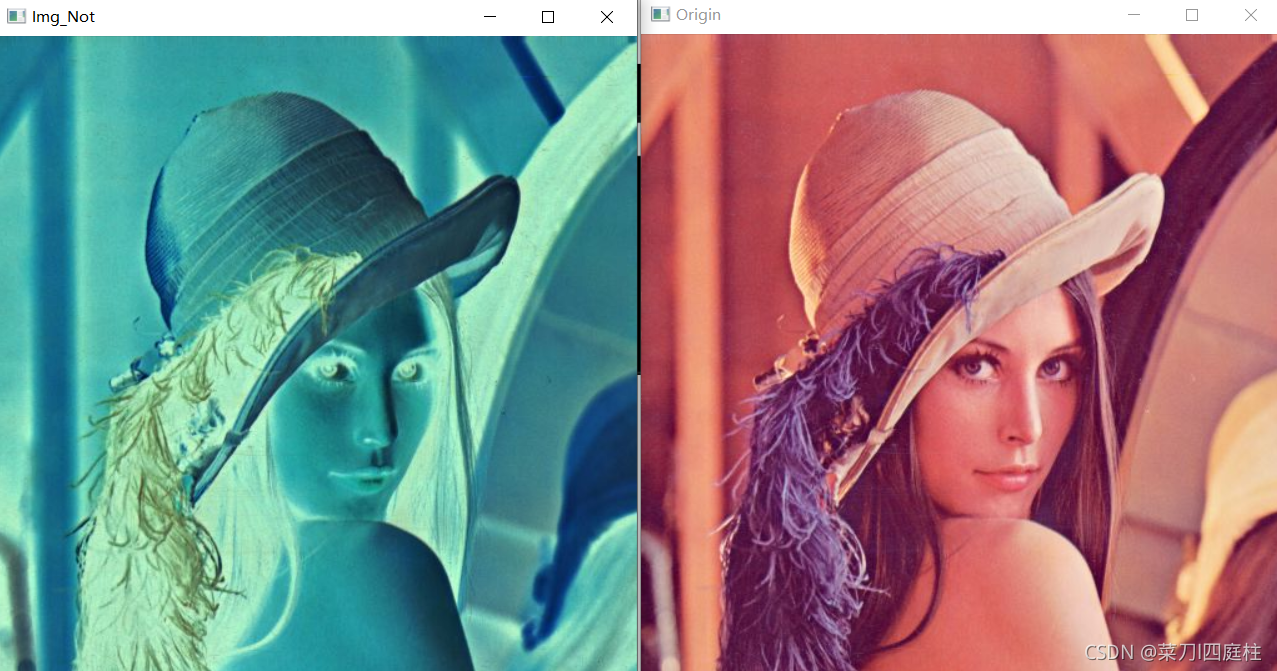The height and width of the screenshot is (671, 1277).
Task: Click the Origin window app icon
Action: [660, 14]
